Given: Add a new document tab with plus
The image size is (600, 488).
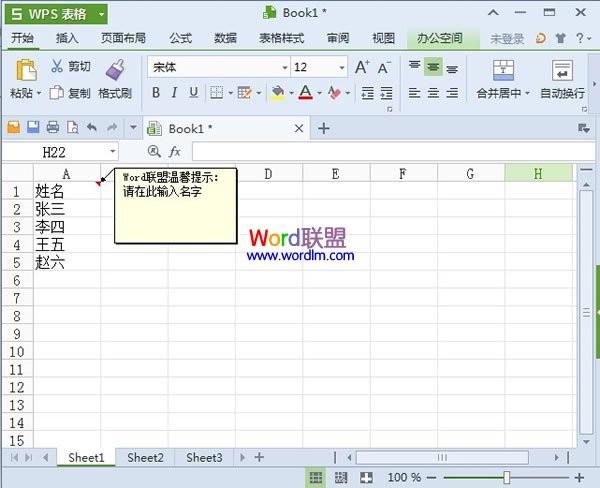Looking at the screenshot, I should [x=324, y=128].
